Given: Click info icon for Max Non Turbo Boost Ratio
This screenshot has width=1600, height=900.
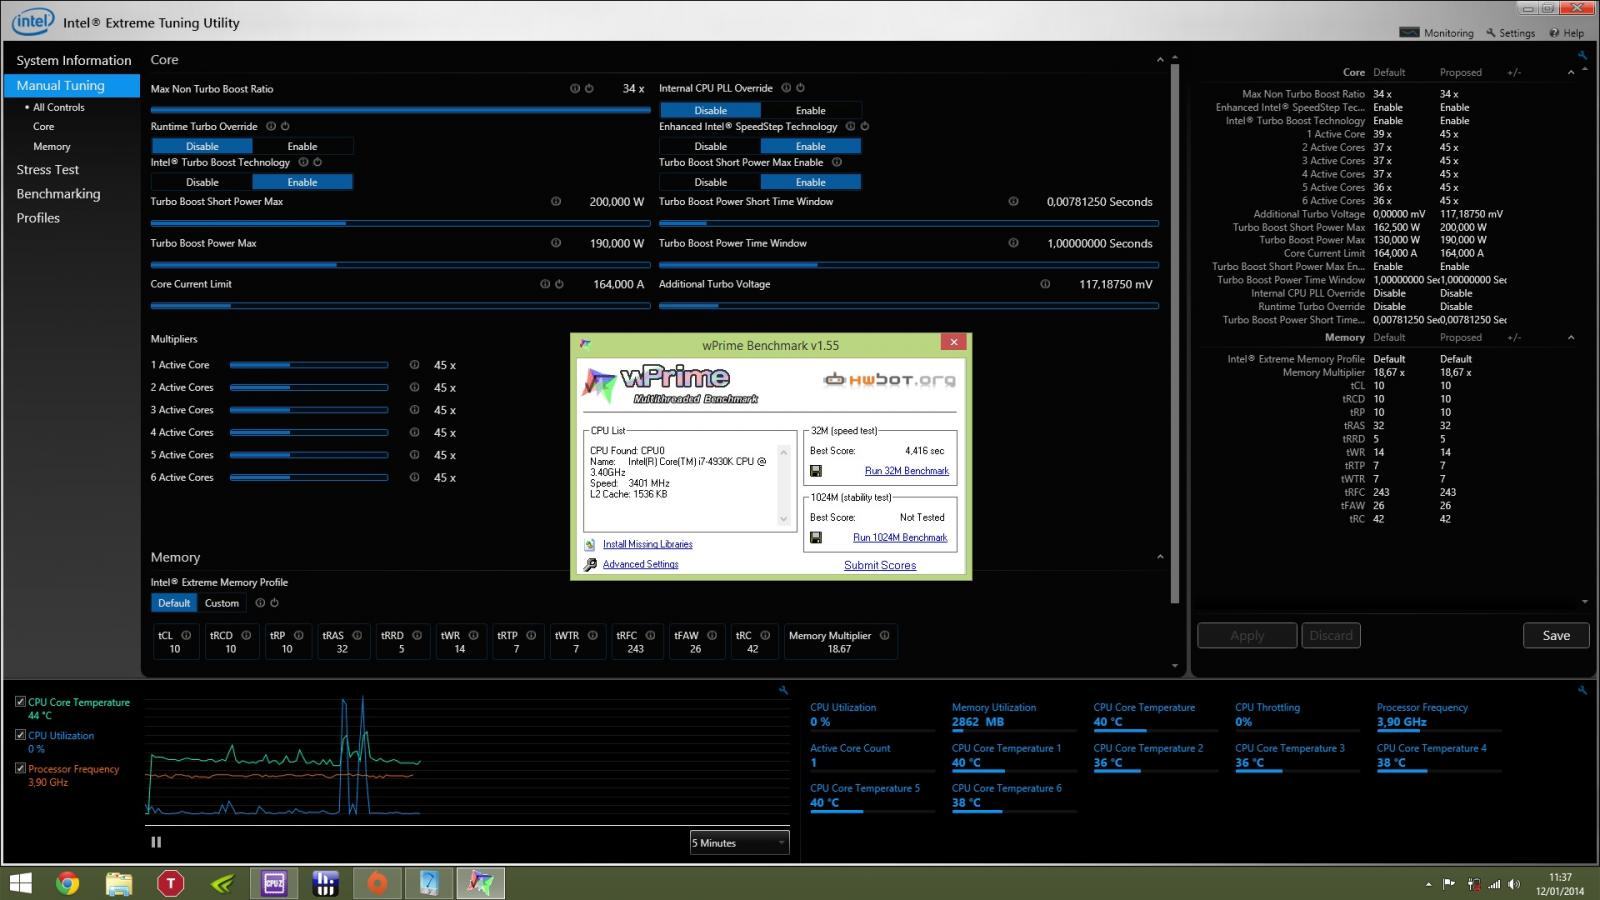Looking at the screenshot, I should click(x=575, y=89).
